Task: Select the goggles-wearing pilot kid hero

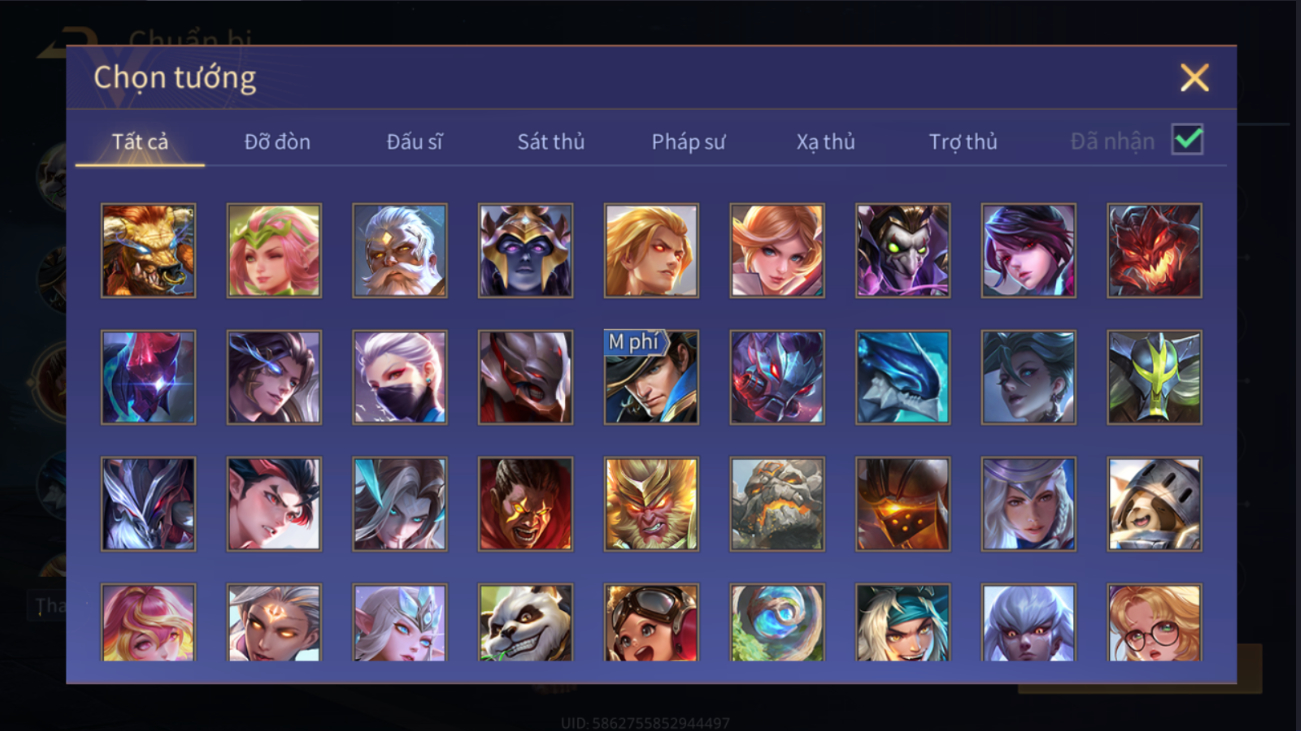Action: (651, 623)
